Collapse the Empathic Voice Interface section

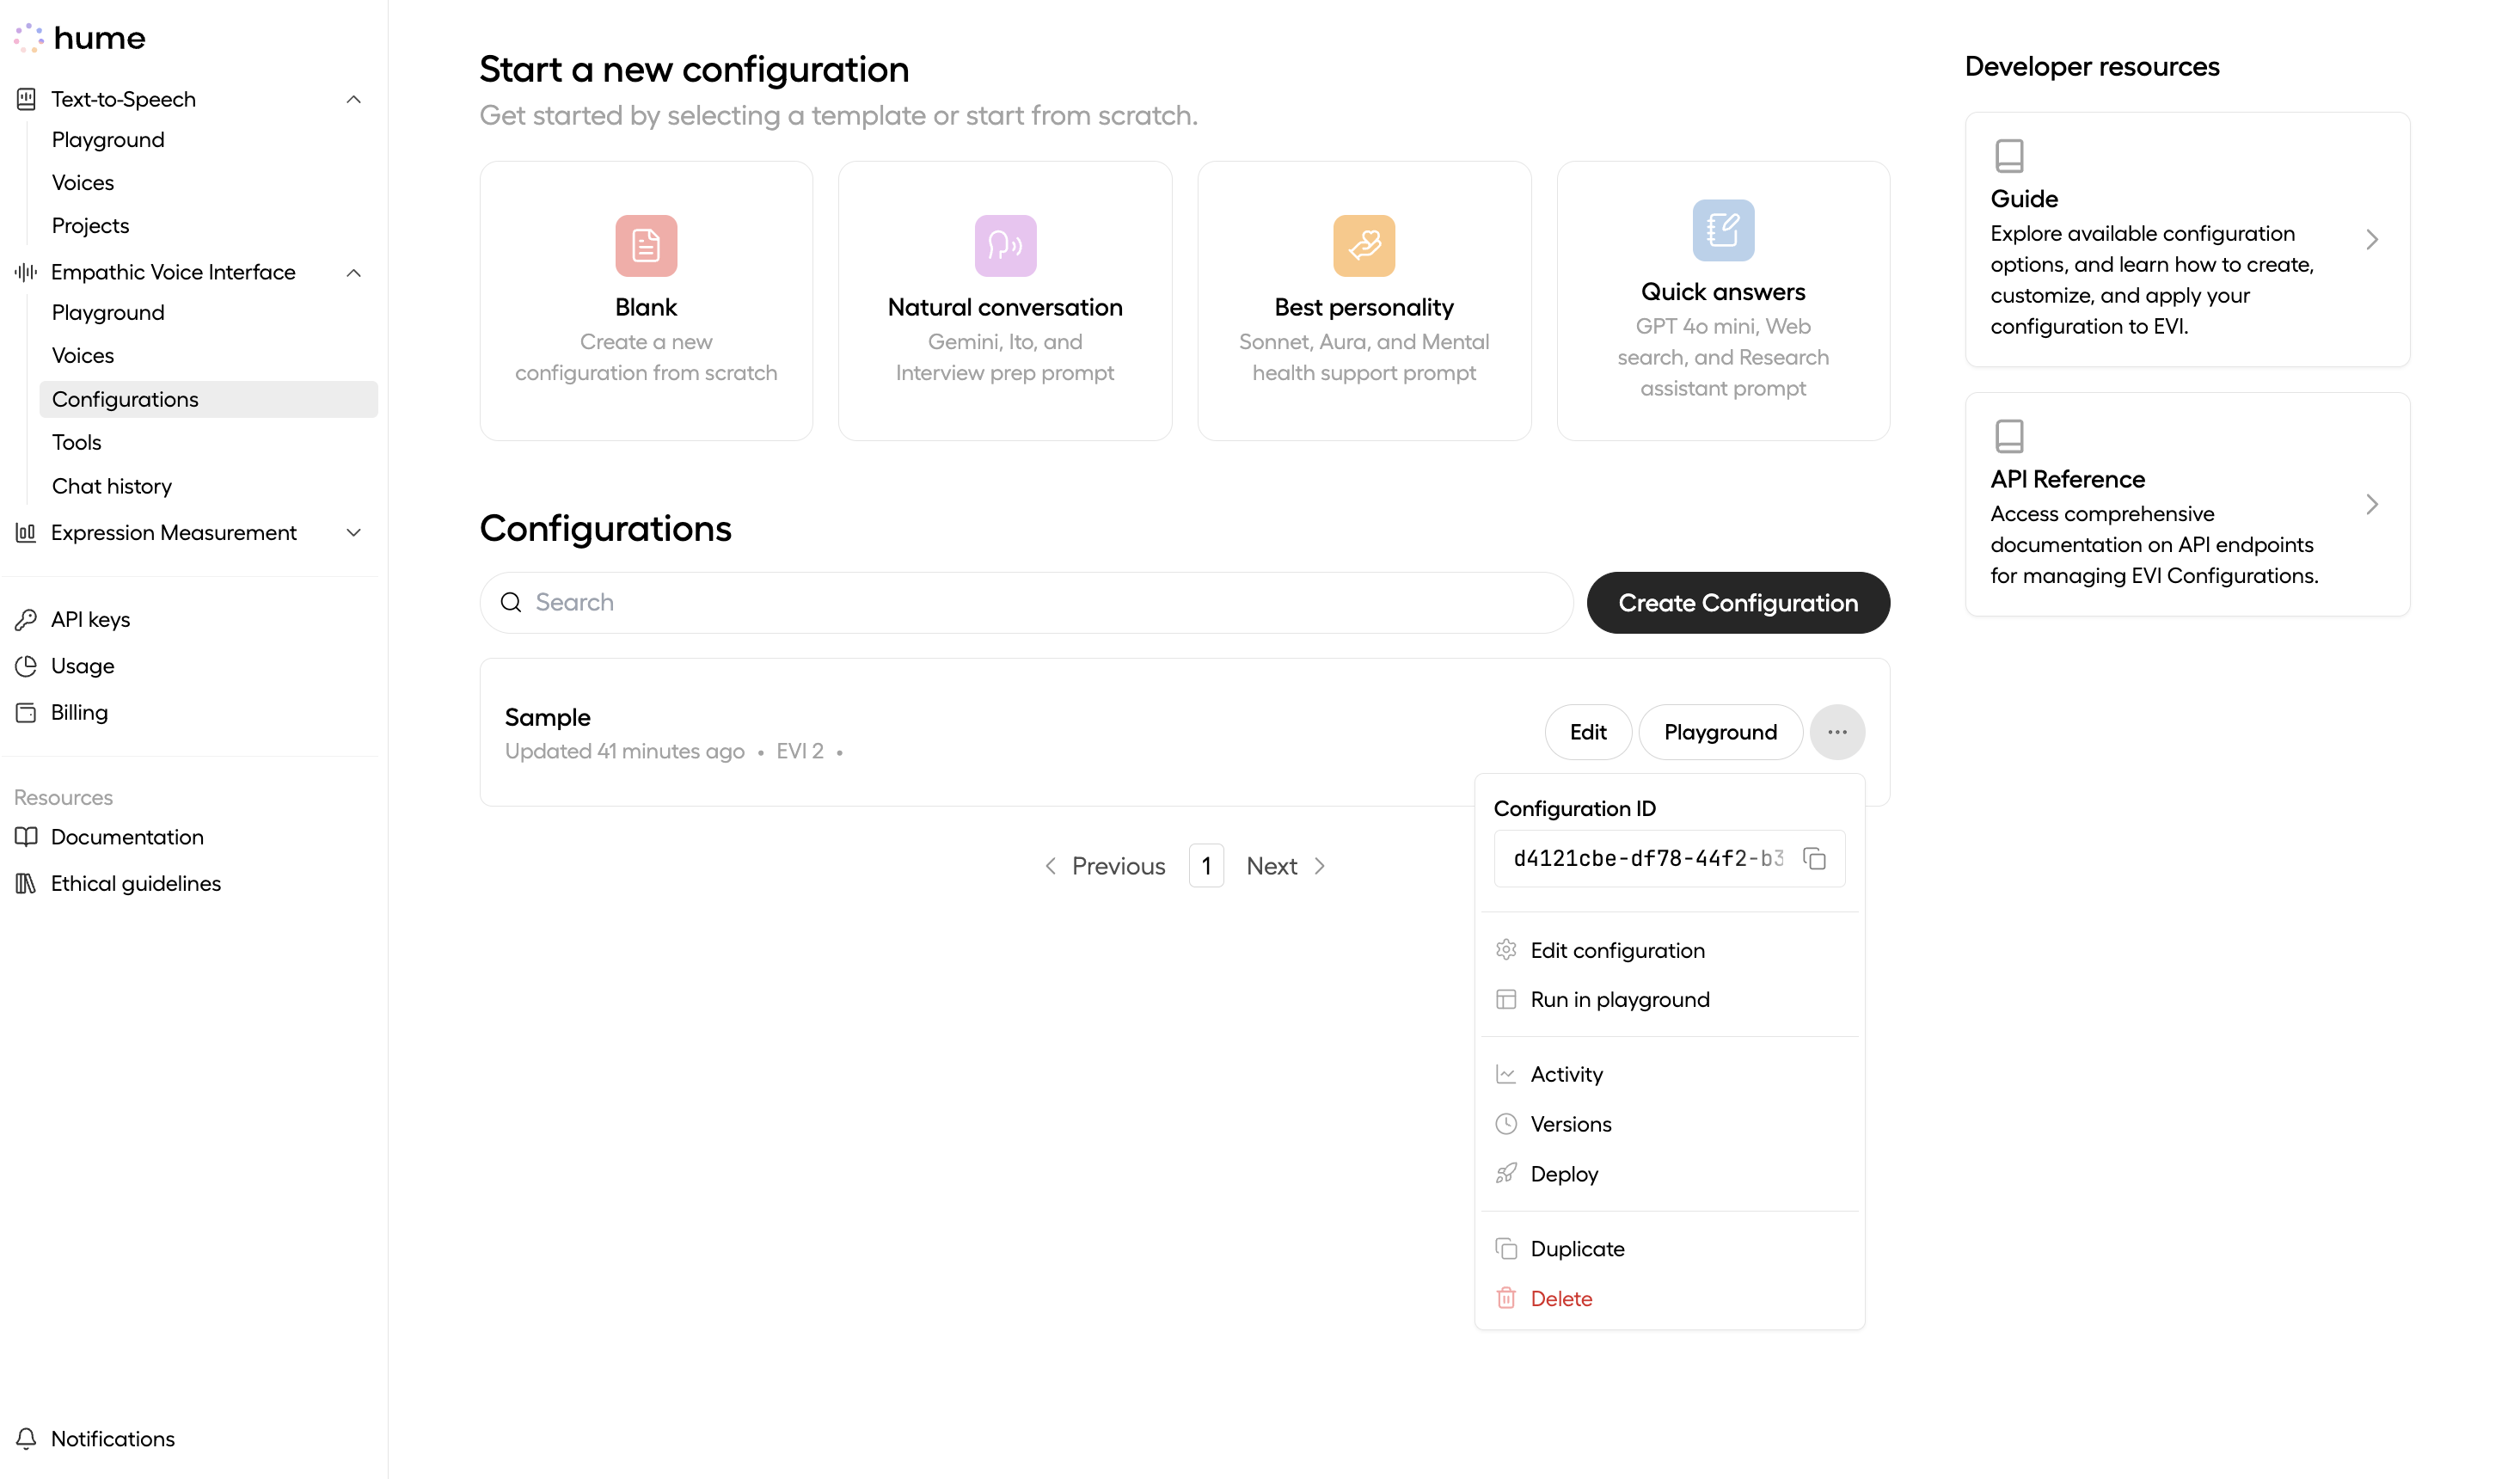(x=354, y=273)
